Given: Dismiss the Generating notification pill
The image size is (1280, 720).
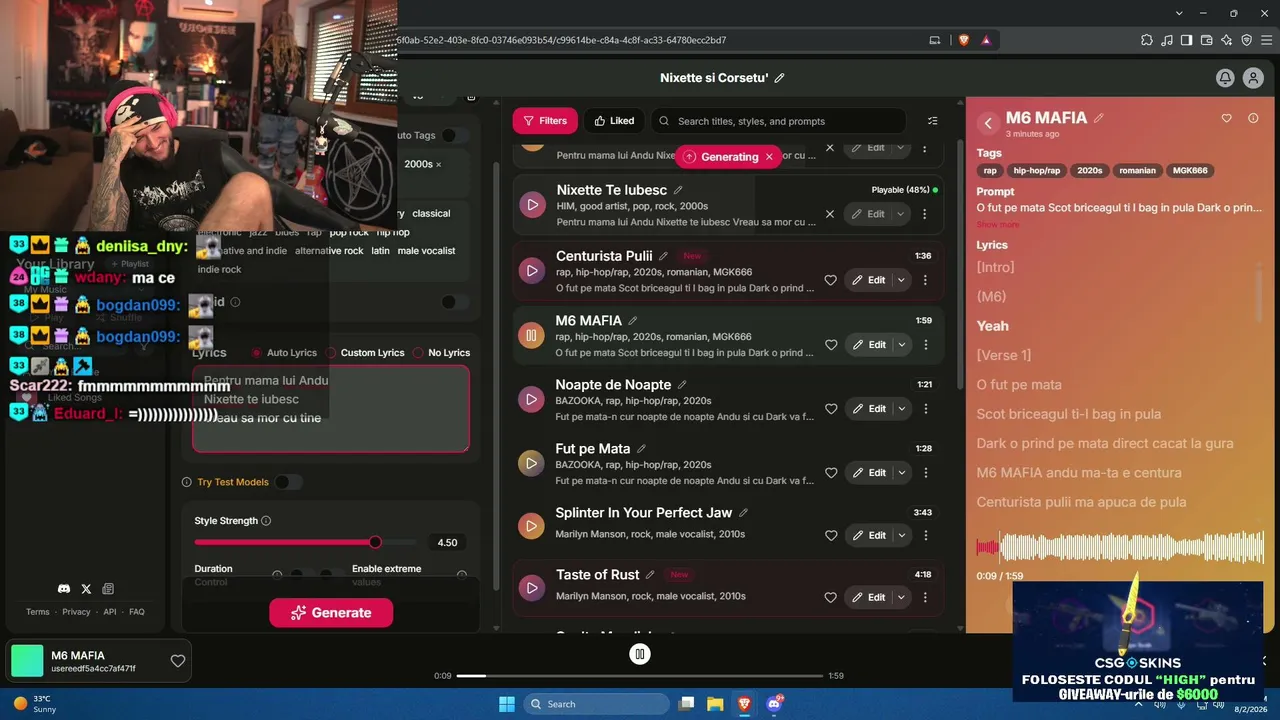Looking at the screenshot, I should click(x=769, y=157).
